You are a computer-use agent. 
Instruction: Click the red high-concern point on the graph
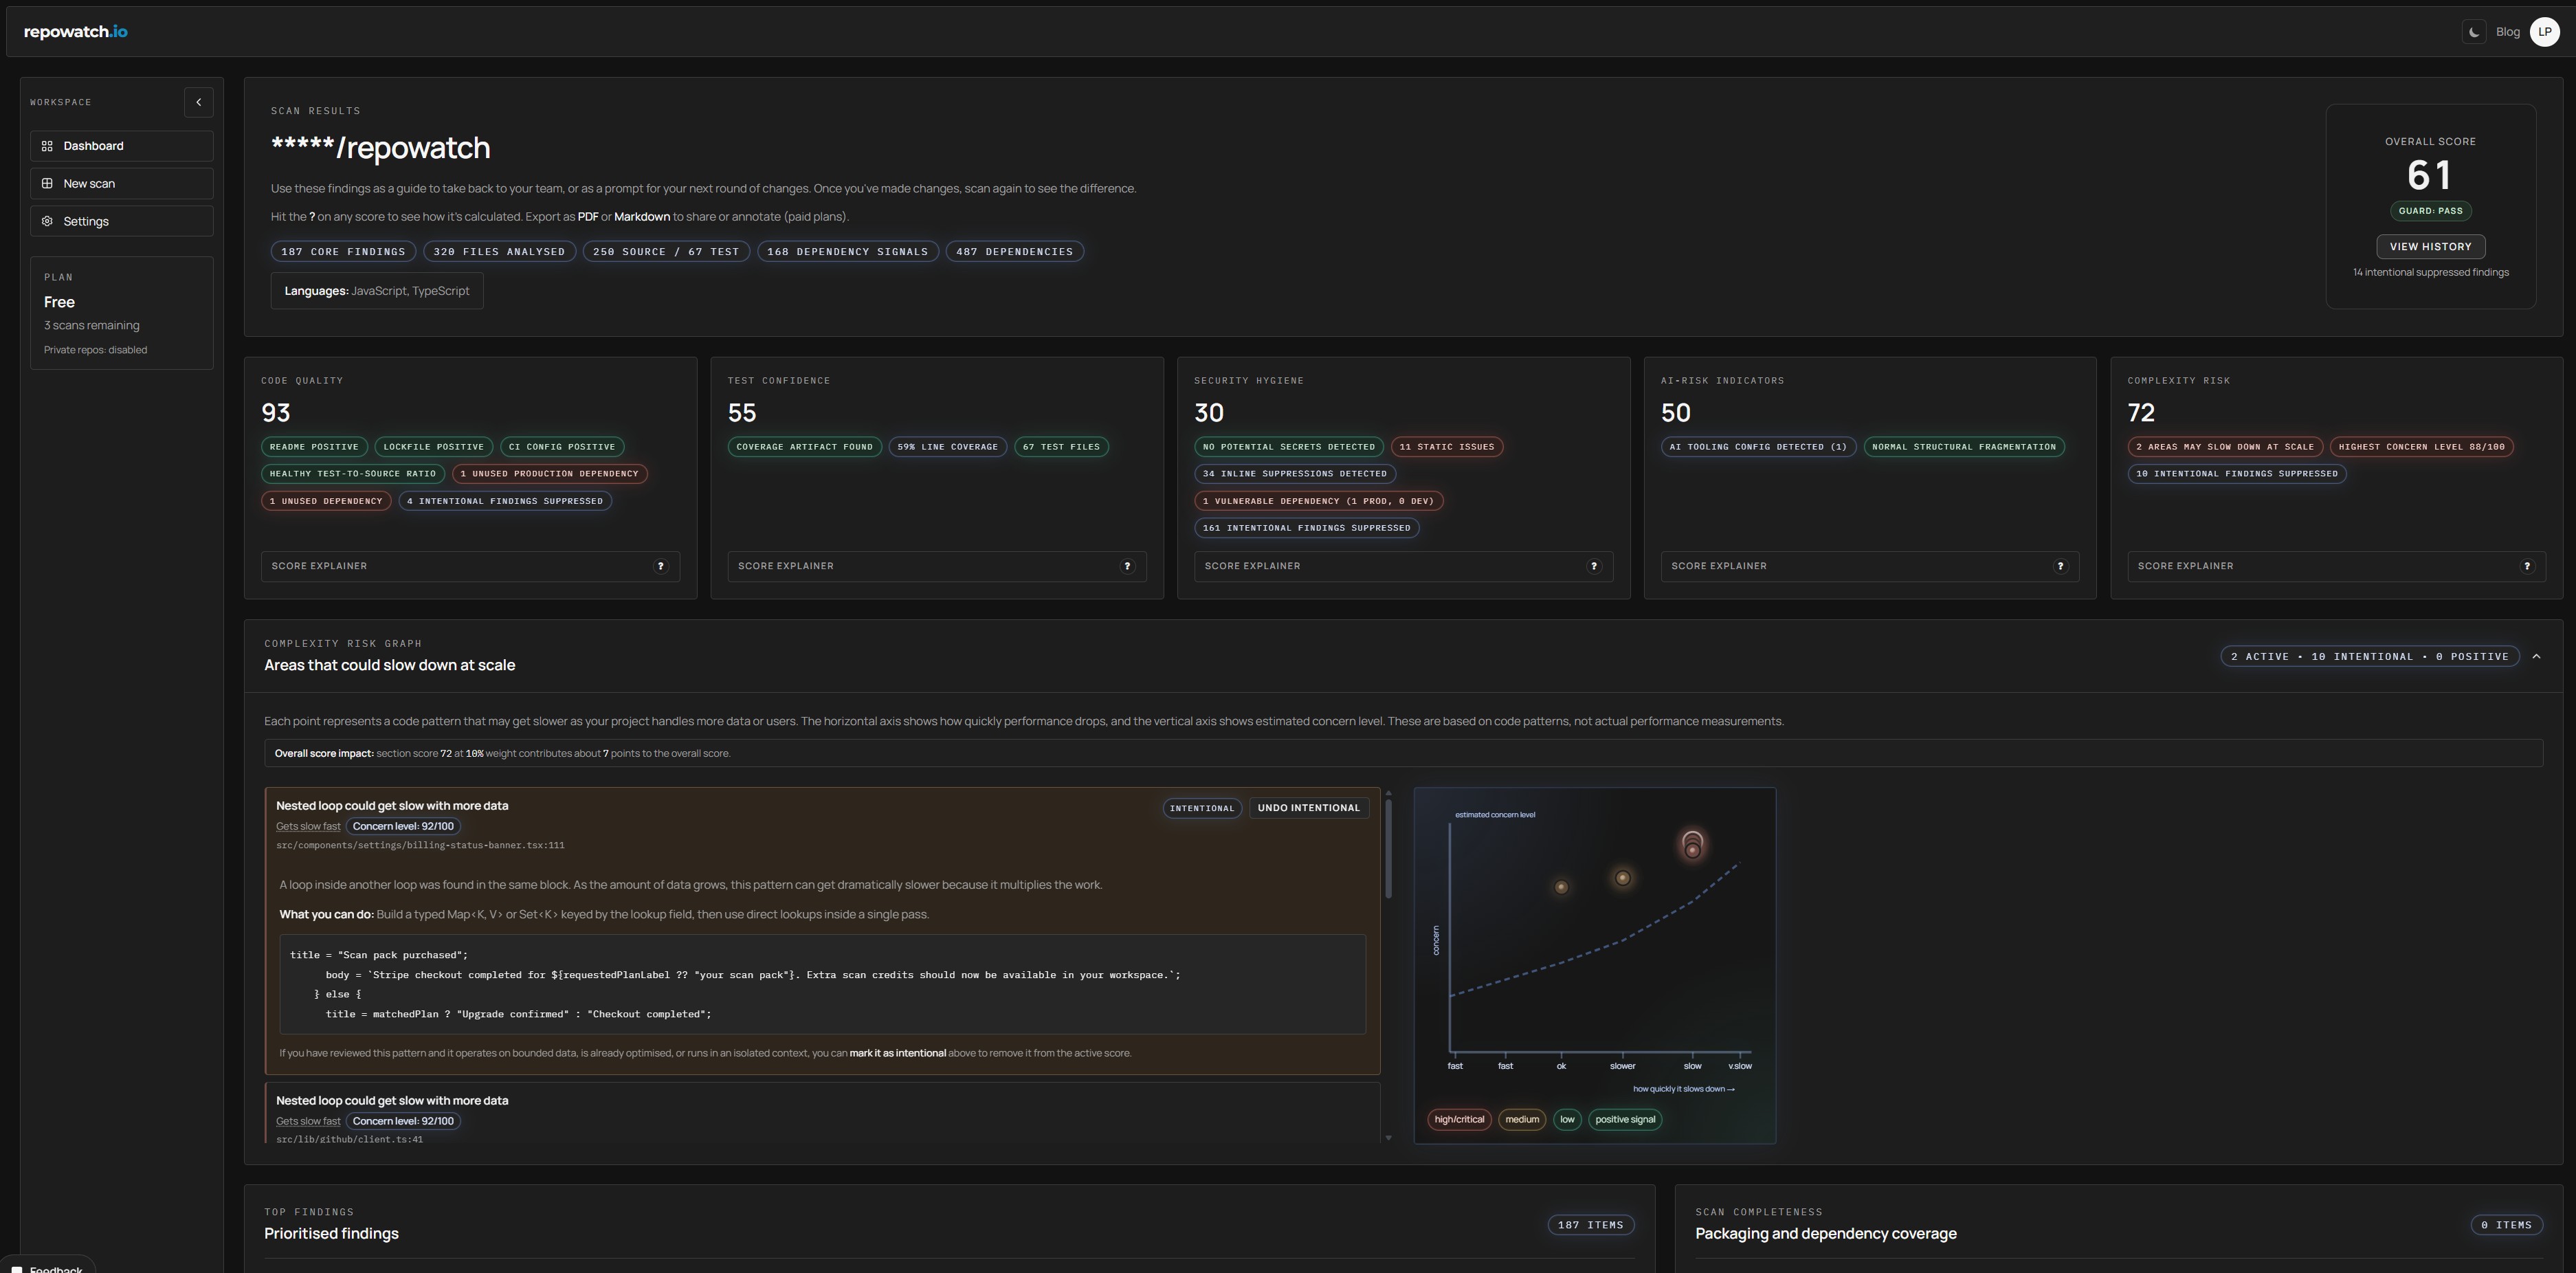point(1692,847)
